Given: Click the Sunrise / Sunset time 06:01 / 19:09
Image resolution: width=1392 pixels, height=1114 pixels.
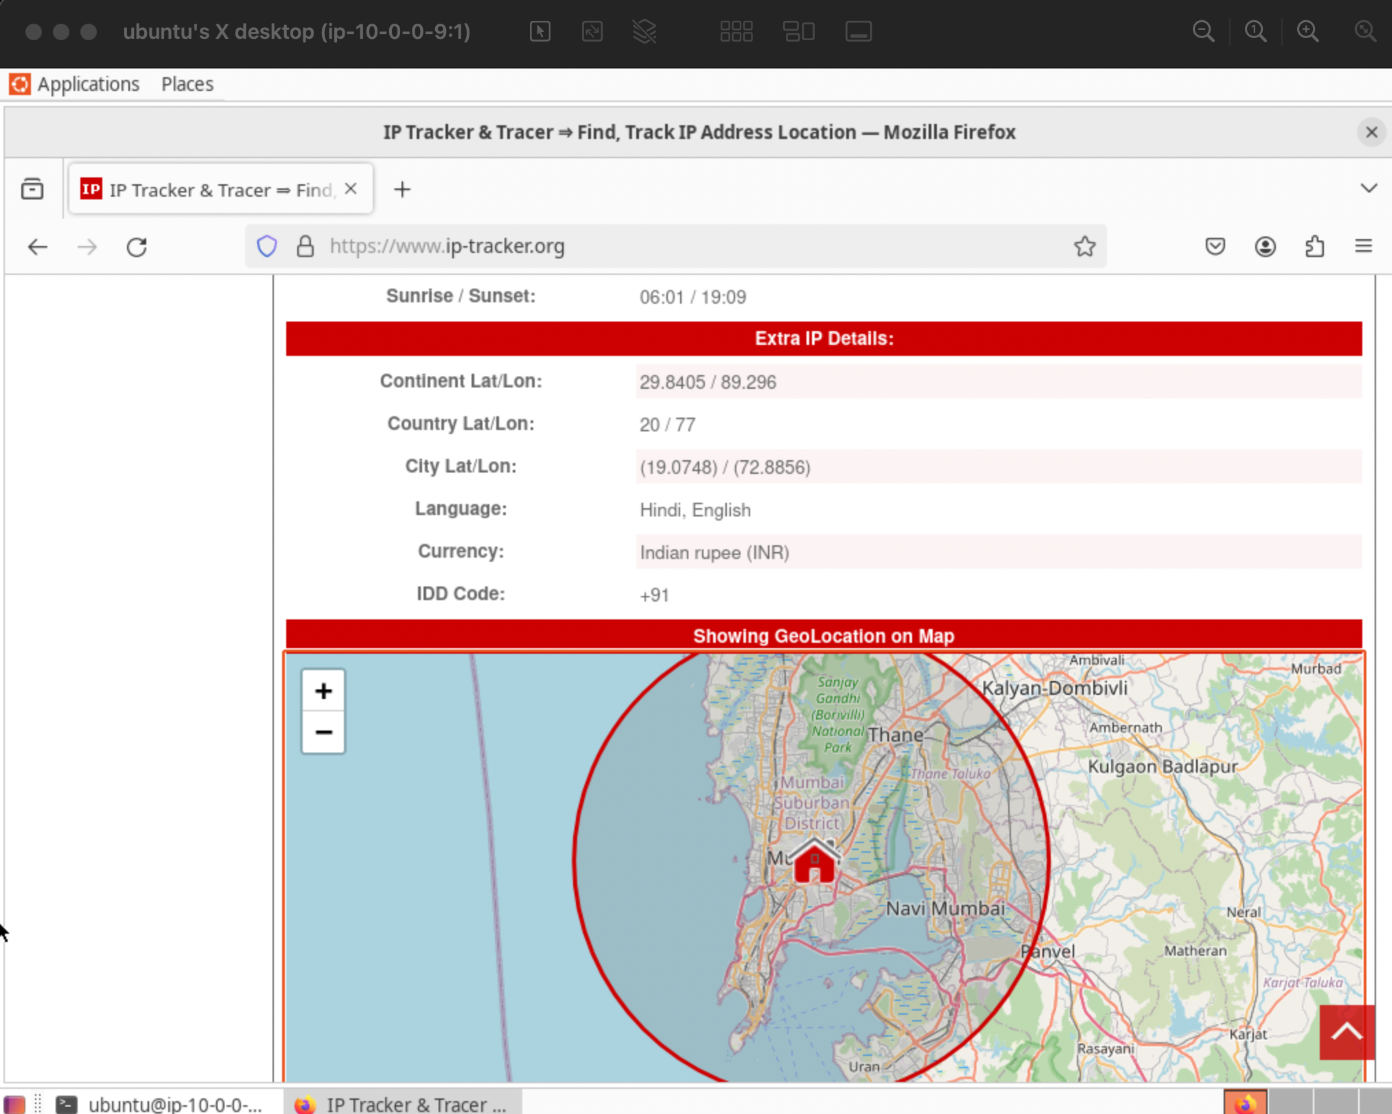Looking at the screenshot, I should 693,297.
